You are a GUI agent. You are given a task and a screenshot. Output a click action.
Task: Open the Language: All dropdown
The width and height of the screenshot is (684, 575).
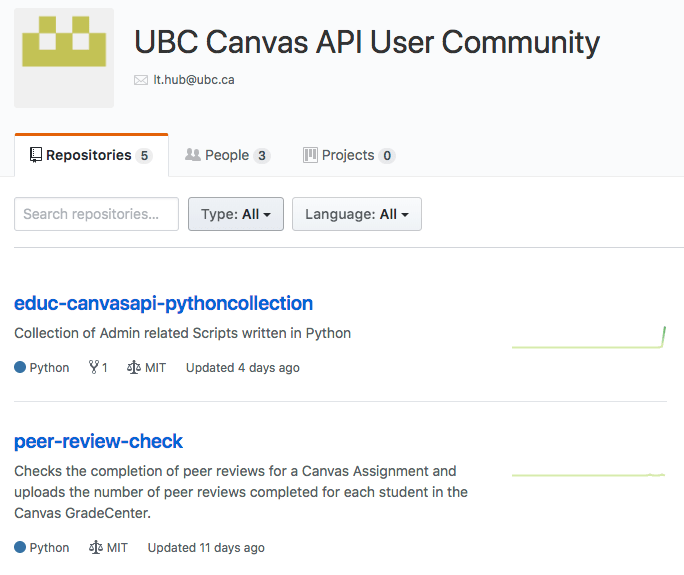click(x=356, y=214)
